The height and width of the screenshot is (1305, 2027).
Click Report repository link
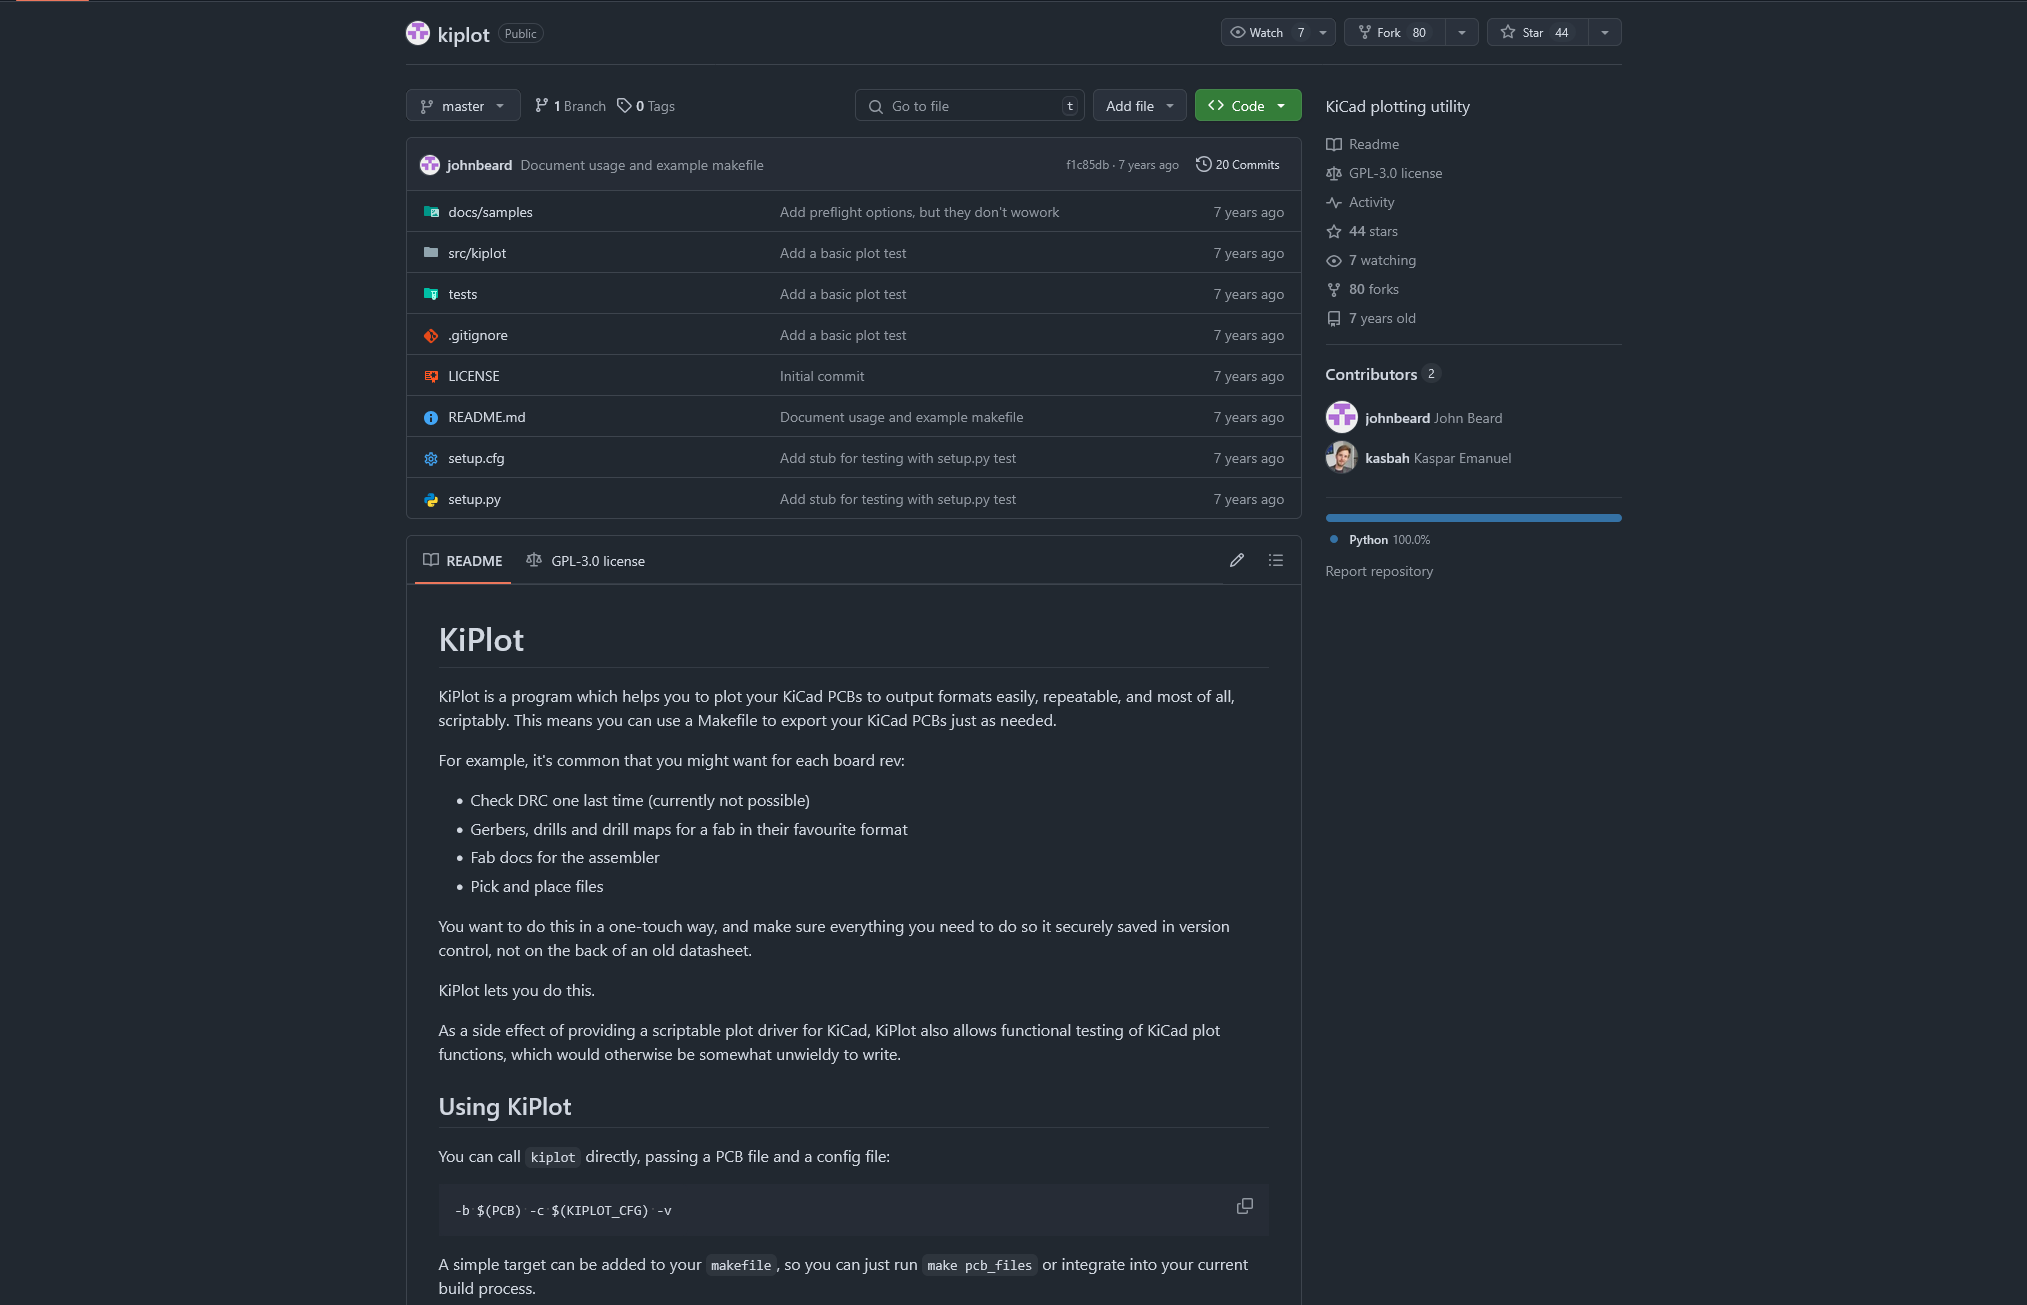pos(1378,571)
